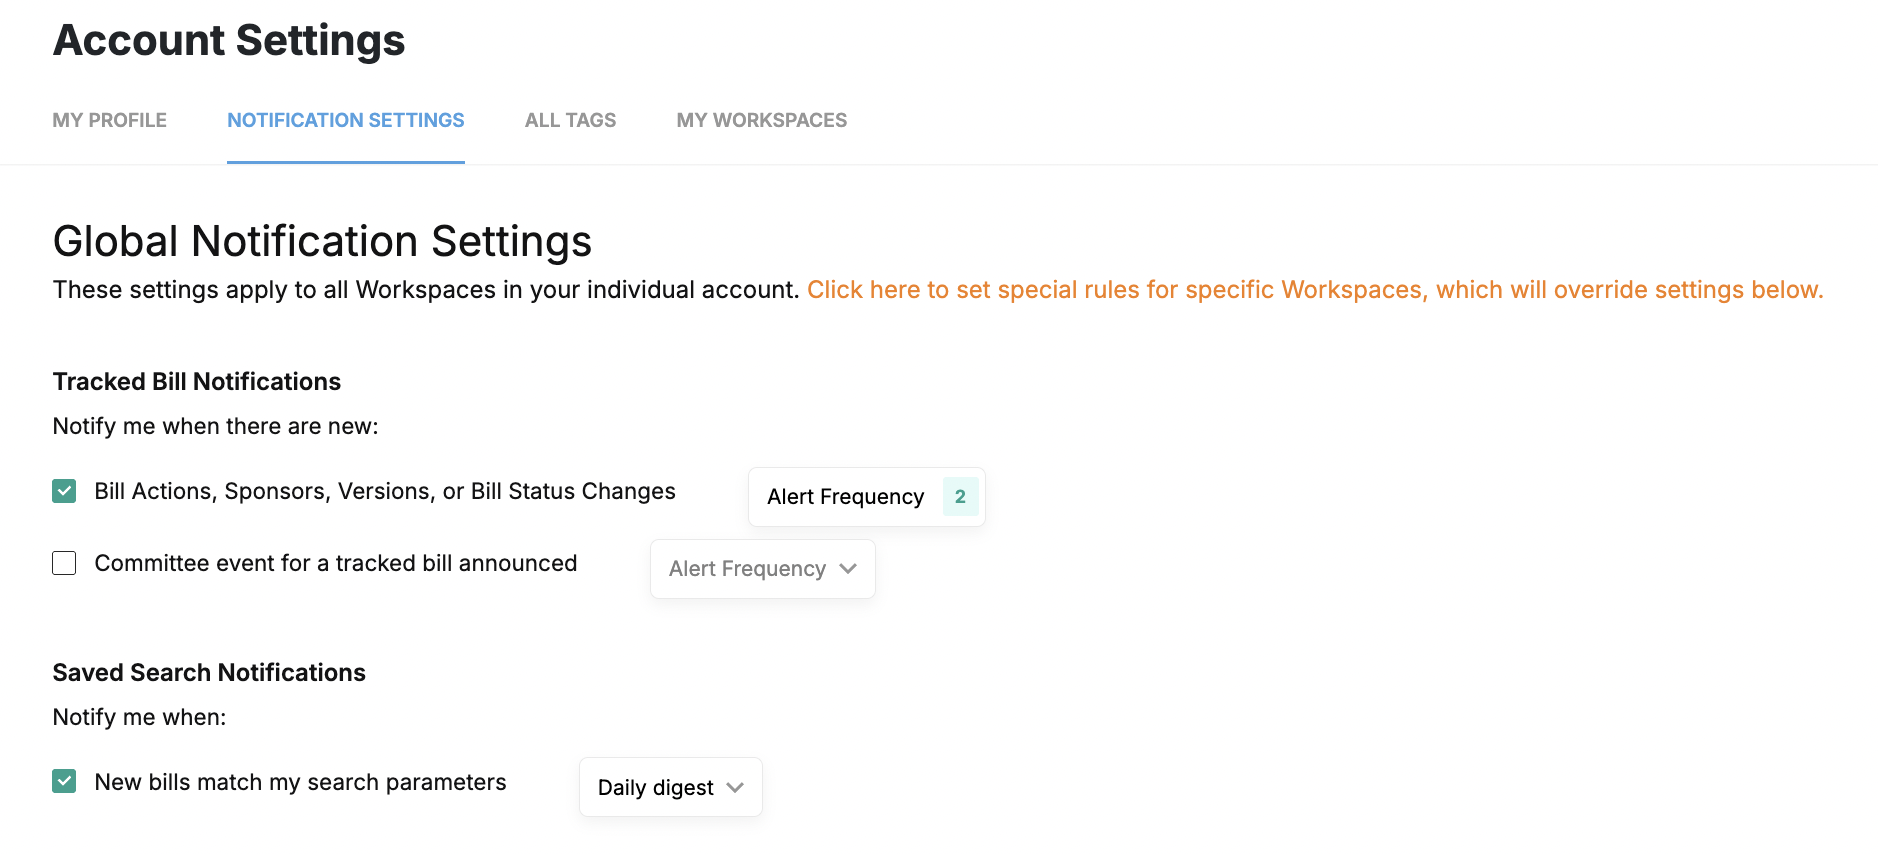The height and width of the screenshot is (854, 1878).
Task: Expand Alert Frequency dropdown for Committee event
Action: tap(746, 569)
